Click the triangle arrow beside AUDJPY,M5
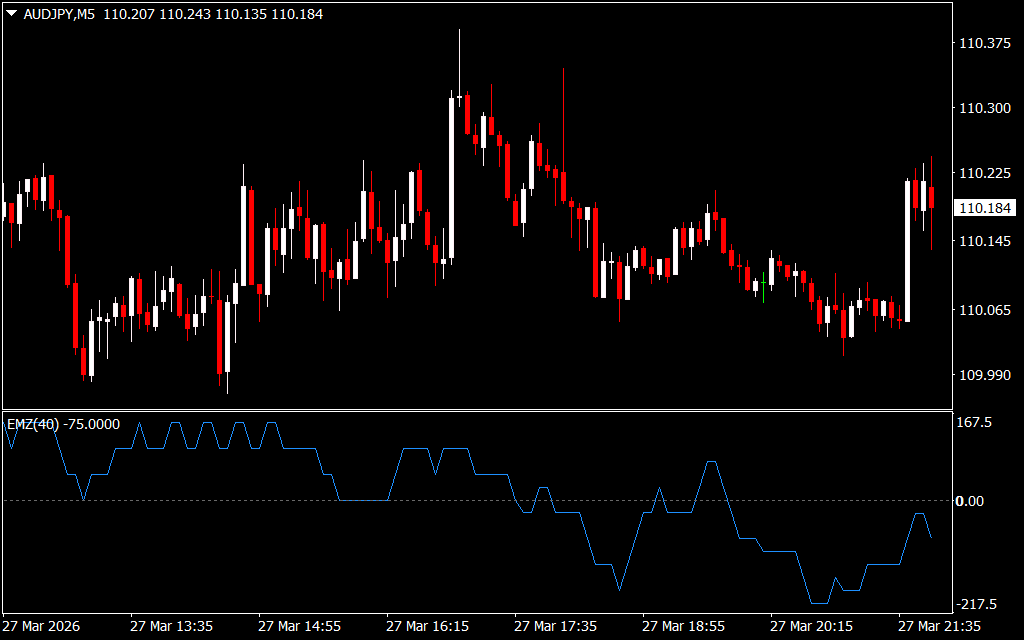This screenshot has width=1024, height=640. click(x=11, y=15)
